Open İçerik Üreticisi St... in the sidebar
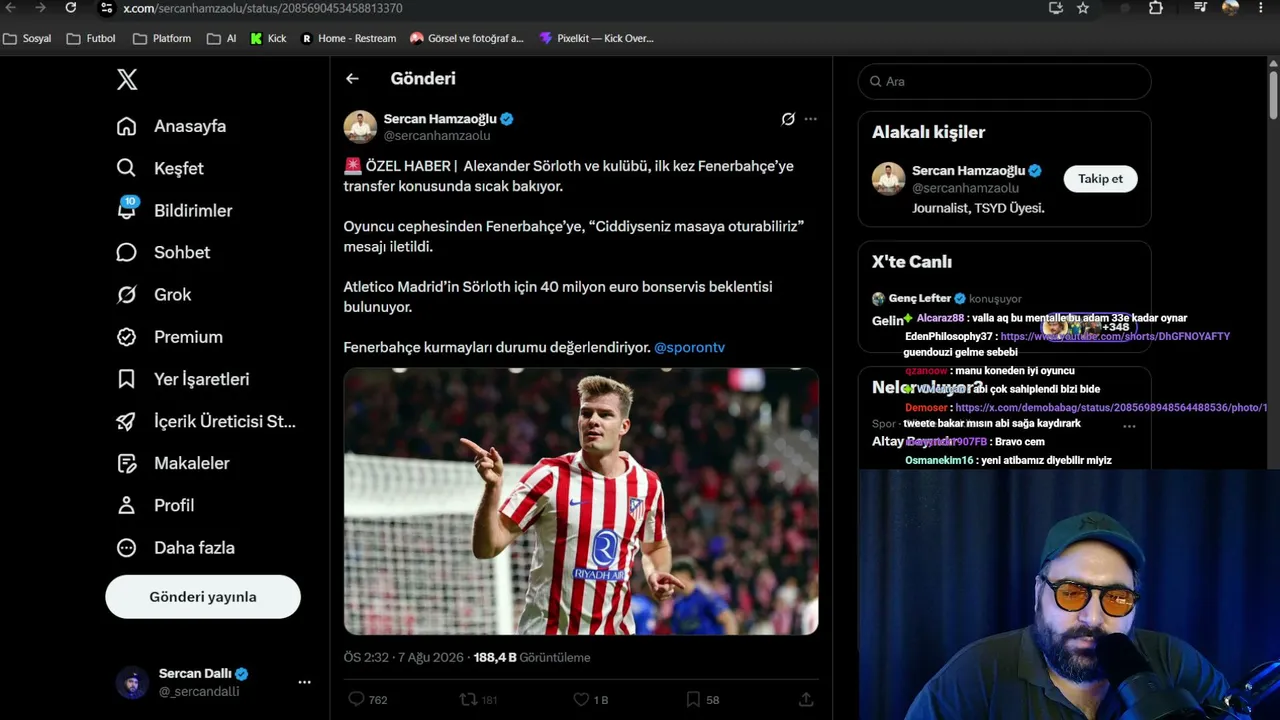Screen dimensions: 1280x720 (206, 421)
